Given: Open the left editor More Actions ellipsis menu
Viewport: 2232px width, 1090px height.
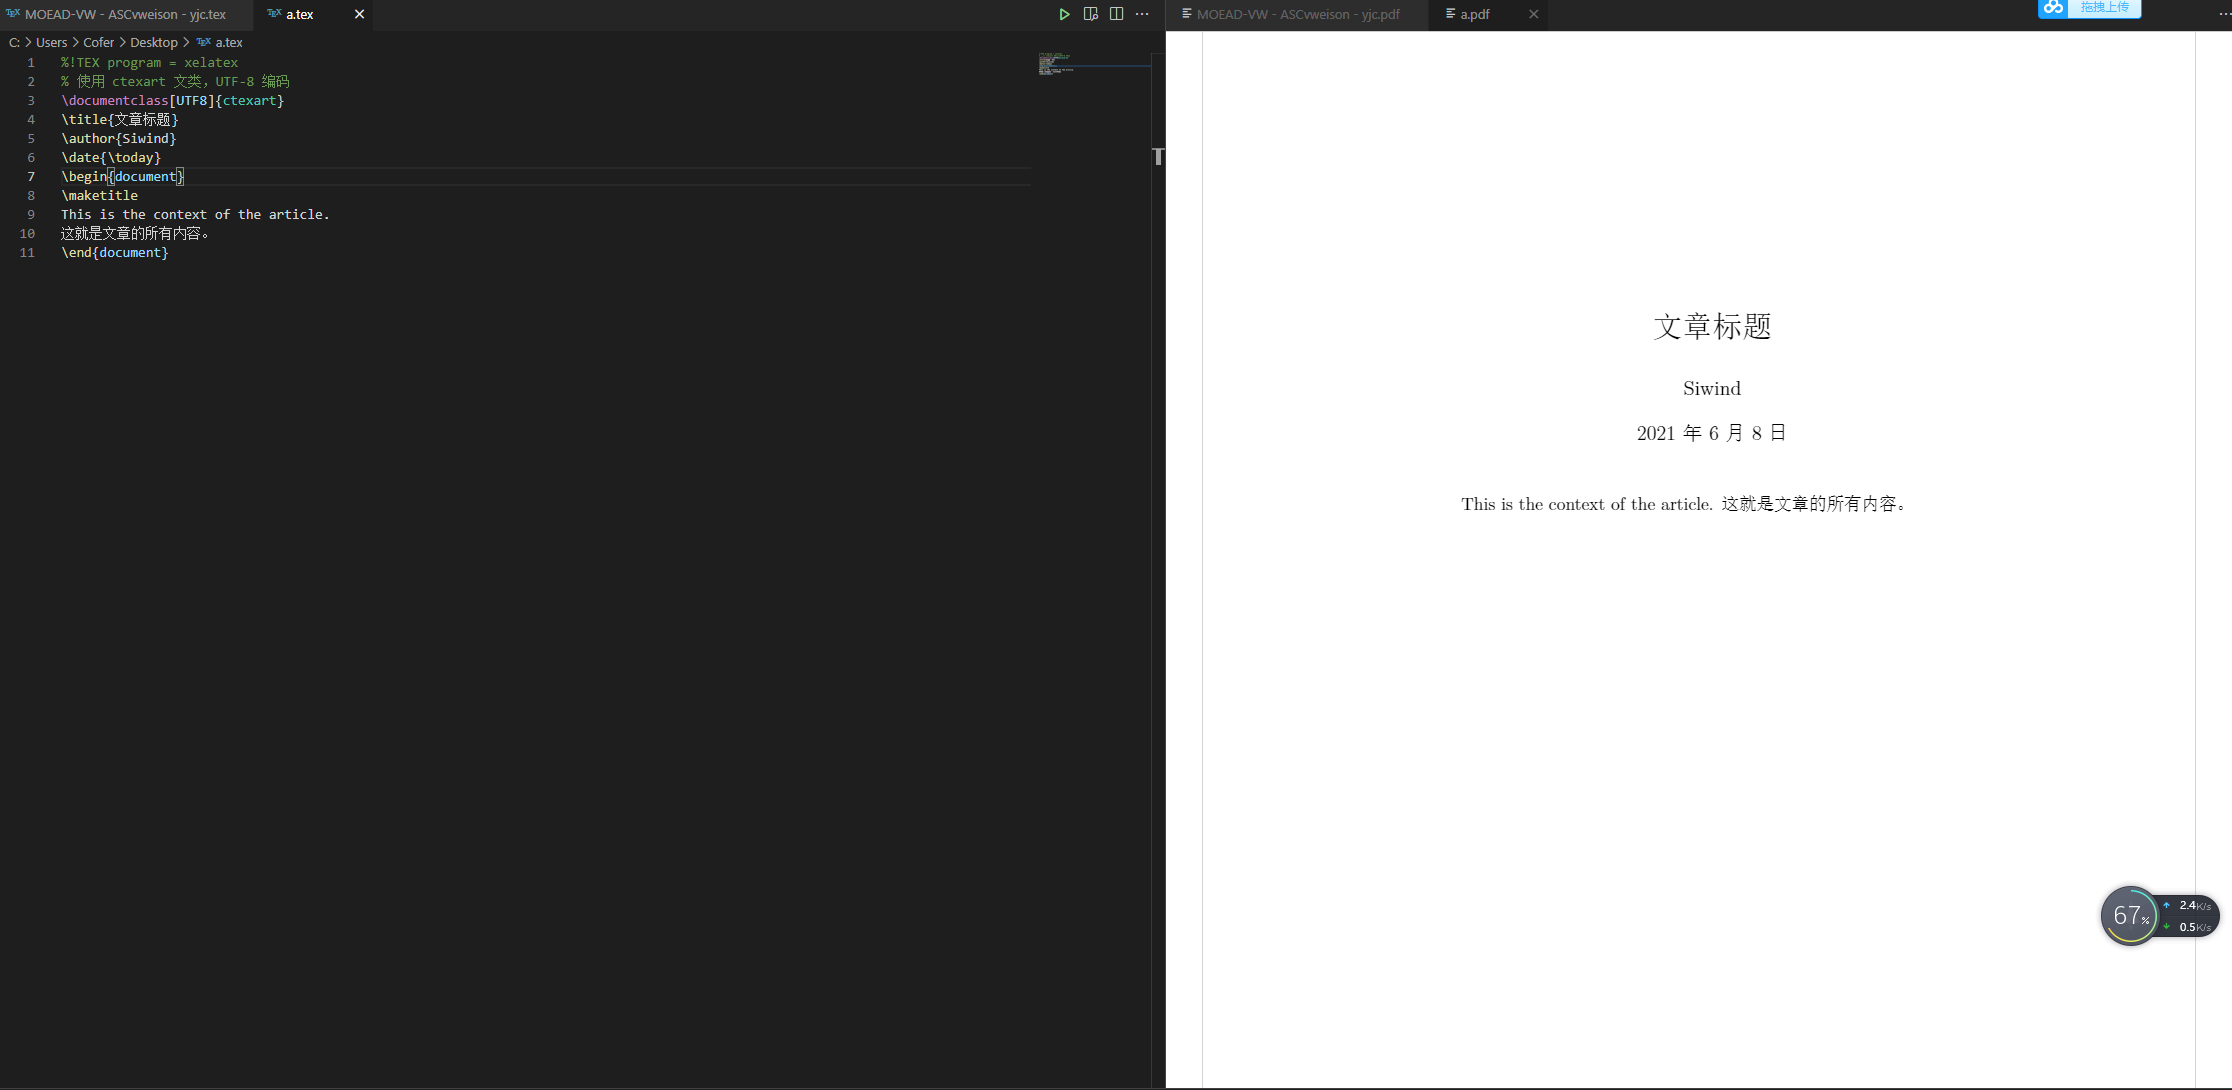Looking at the screenshot, I should point(1142,14).
